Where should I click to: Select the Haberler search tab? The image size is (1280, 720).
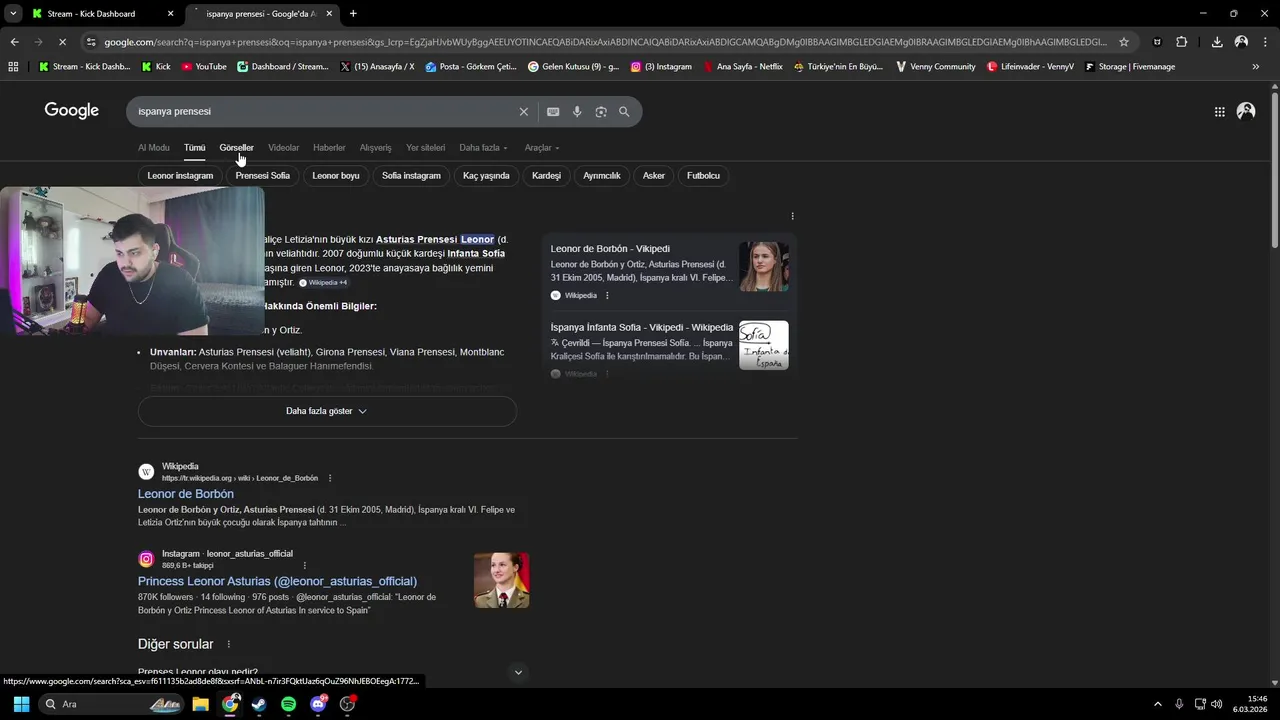(329, 148)
